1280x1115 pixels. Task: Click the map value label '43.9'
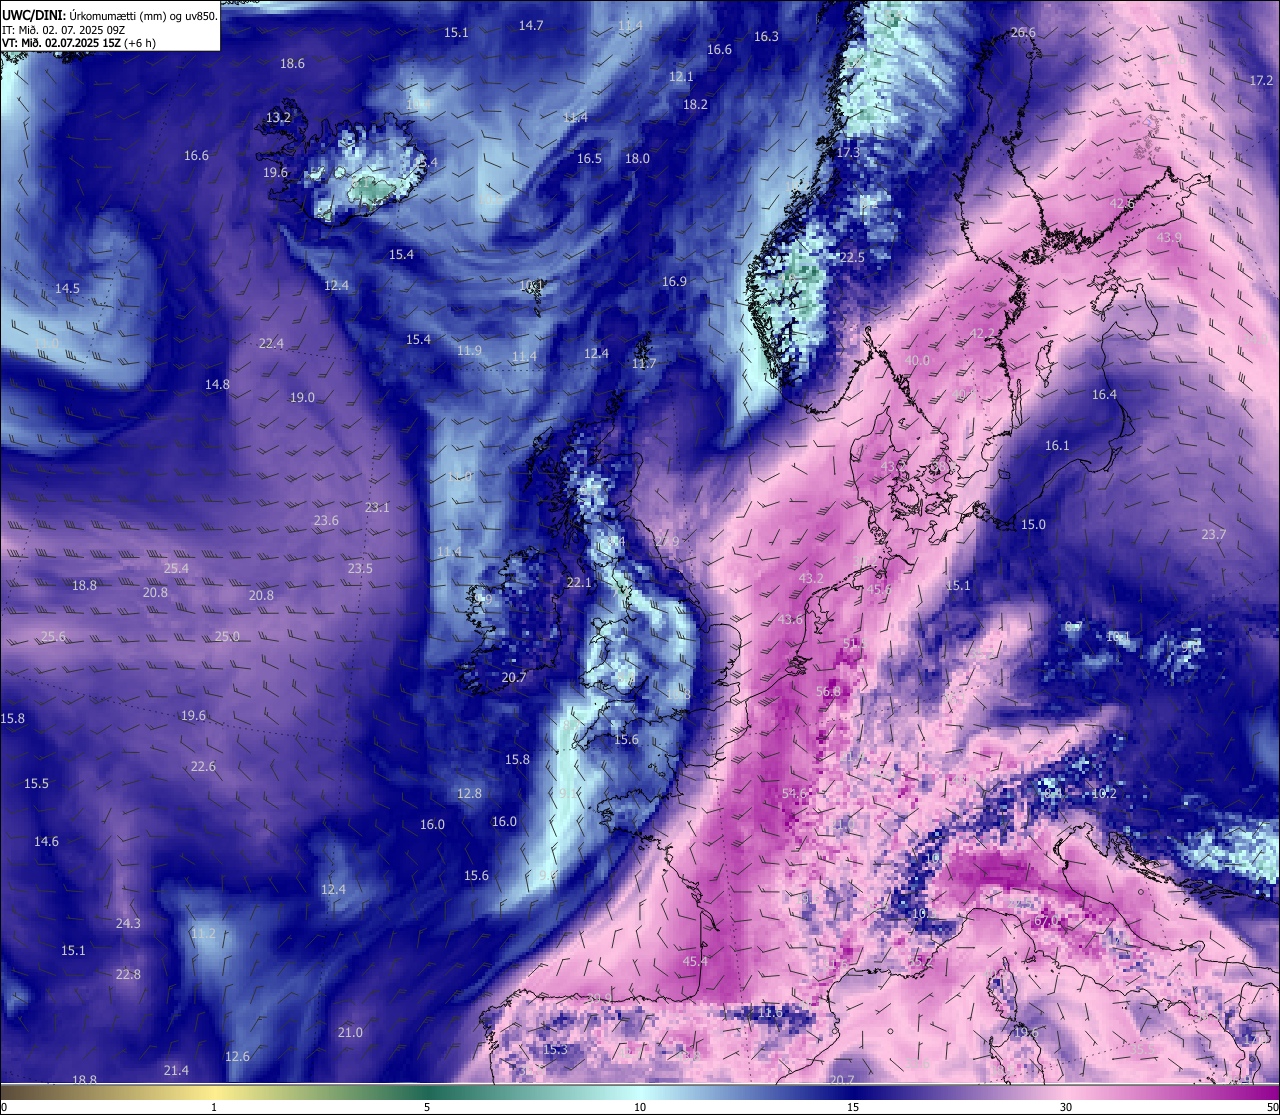pos(1169,237)
